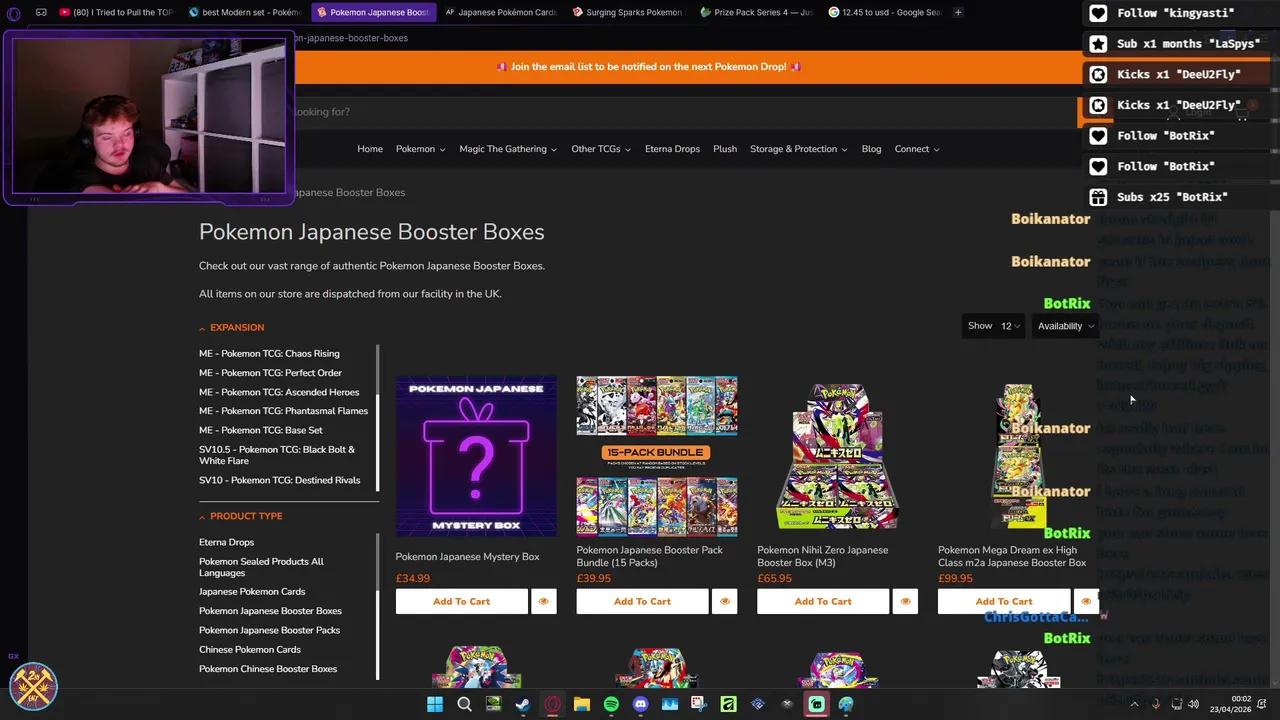This screenshot has width=1280, height=720.
Task: Switch to the 'Prize Pack Series 4' tab
Action: point(756,13)
